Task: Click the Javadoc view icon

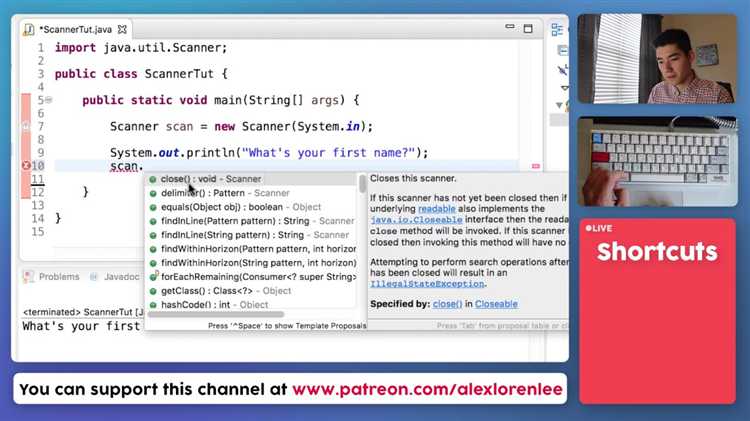Action: tap(94, 277)
